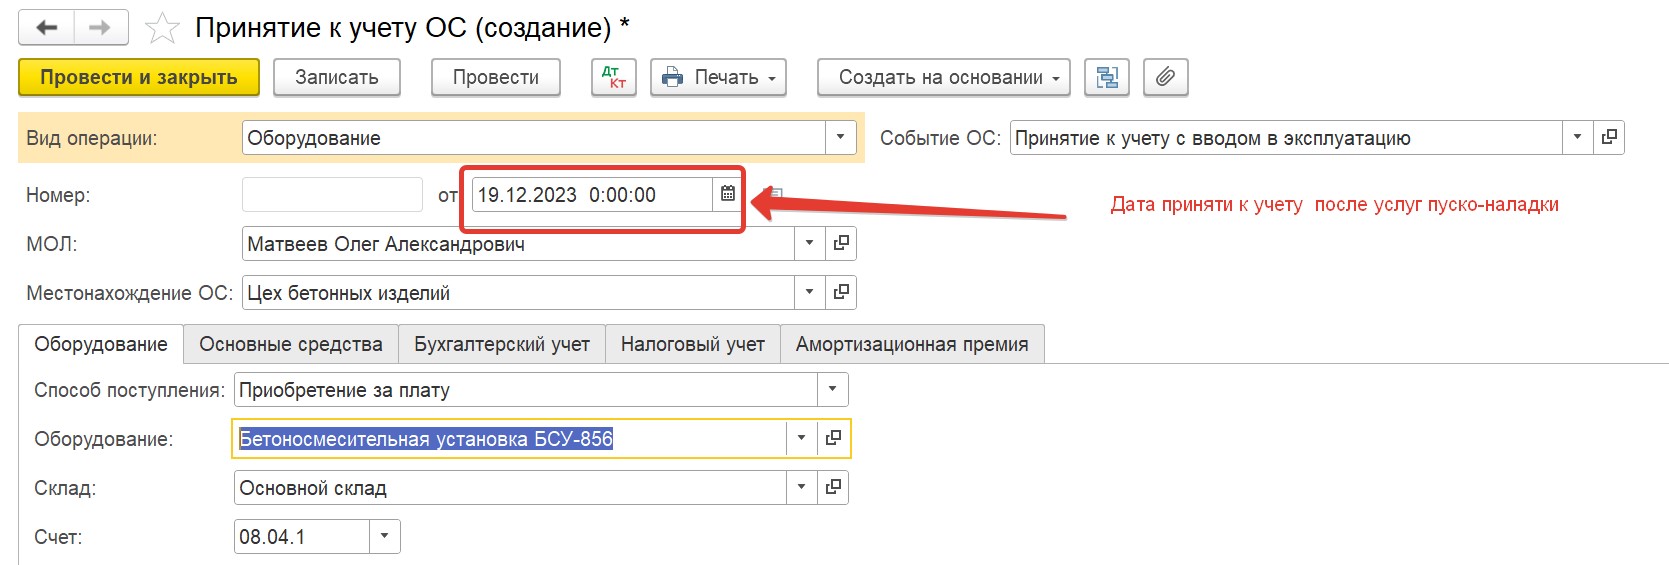Click Счет field value 08.04.1
Image resolution: width=1669 pixels, height=565 pixels.
302,536
